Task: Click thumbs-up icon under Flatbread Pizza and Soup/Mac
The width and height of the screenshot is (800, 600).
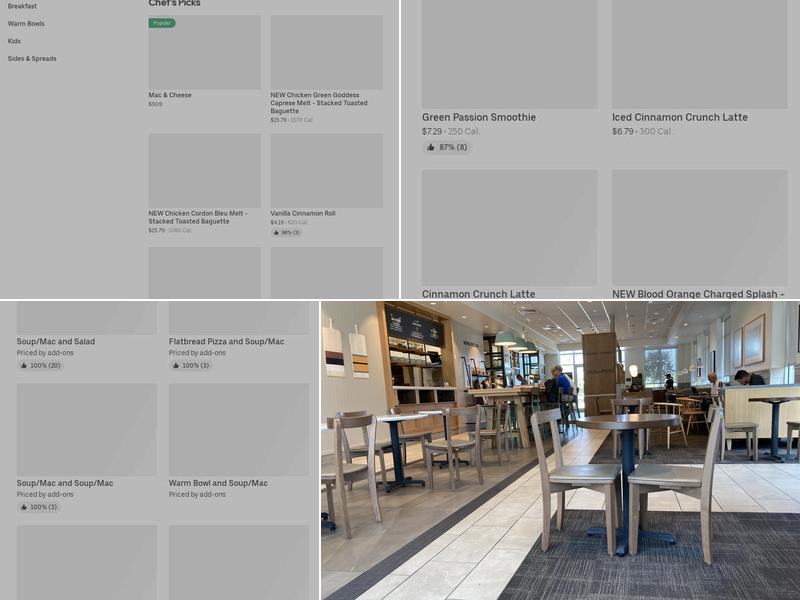Action: pyautogui.click(x=176, y=366)
